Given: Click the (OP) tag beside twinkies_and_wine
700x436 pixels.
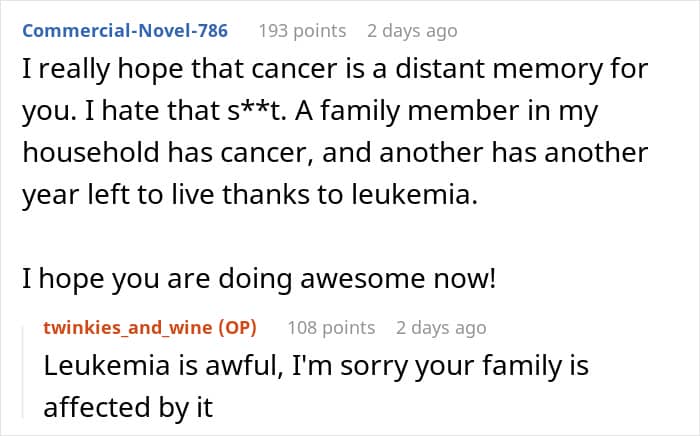Looking at the screenshot, I should tap(237, 328).
